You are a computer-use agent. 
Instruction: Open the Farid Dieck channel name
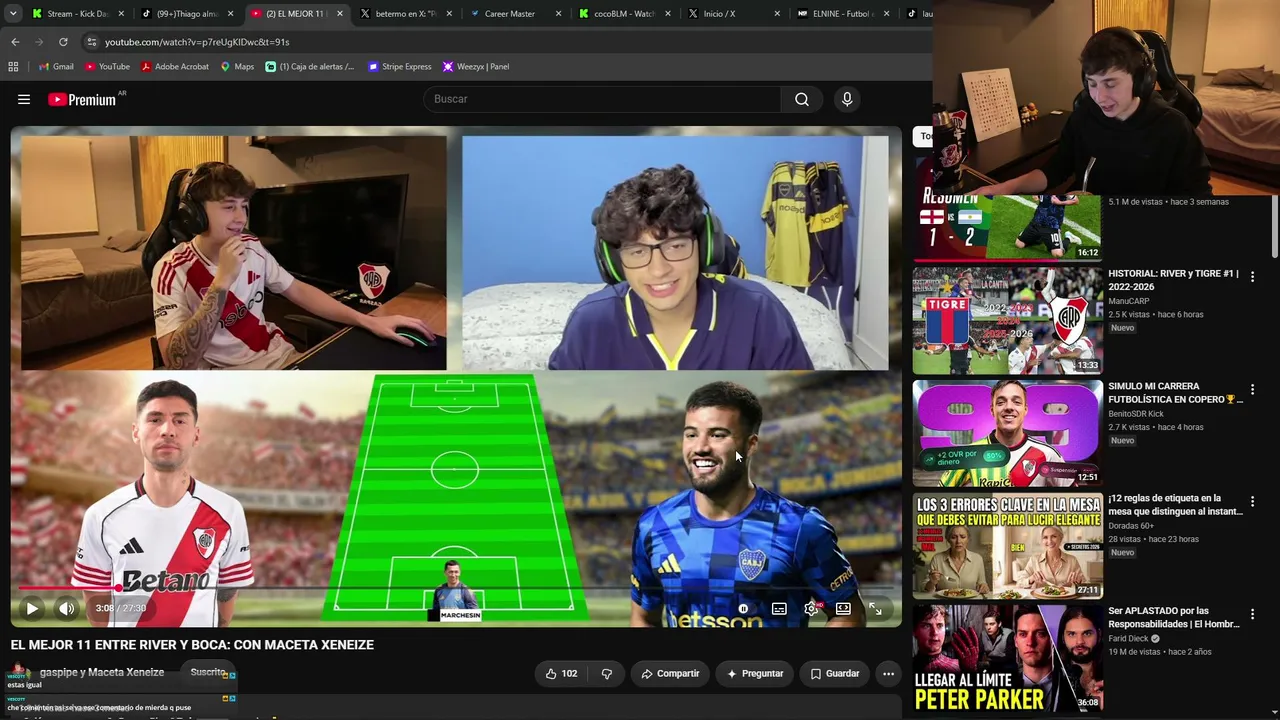(1128, 639)
